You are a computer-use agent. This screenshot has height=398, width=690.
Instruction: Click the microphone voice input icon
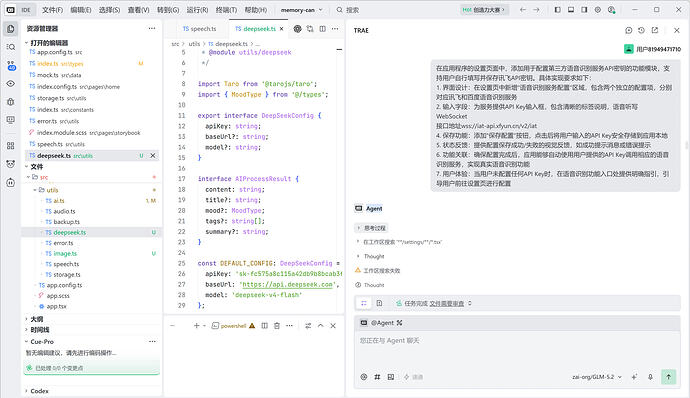tap(650, 377)
